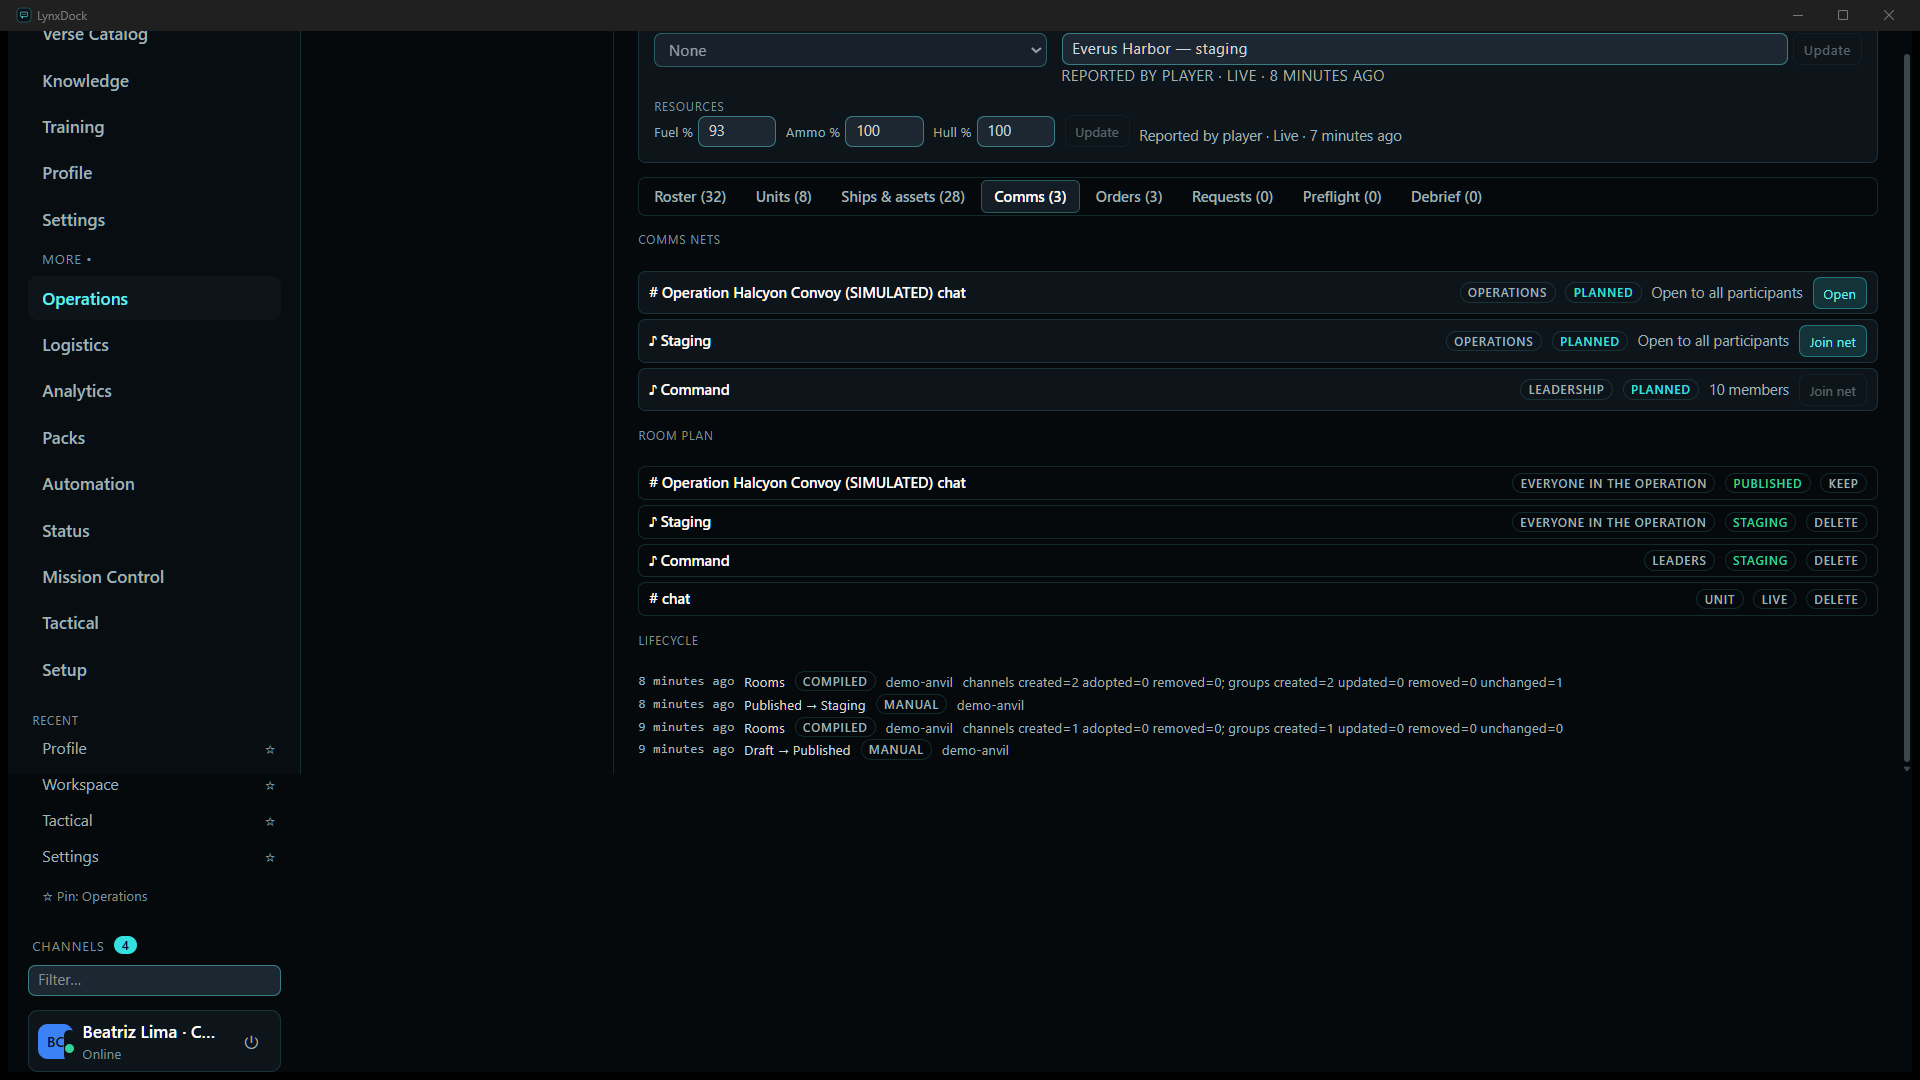
Task: Open the Preflight (0) tab
Action: point(1341,197)
